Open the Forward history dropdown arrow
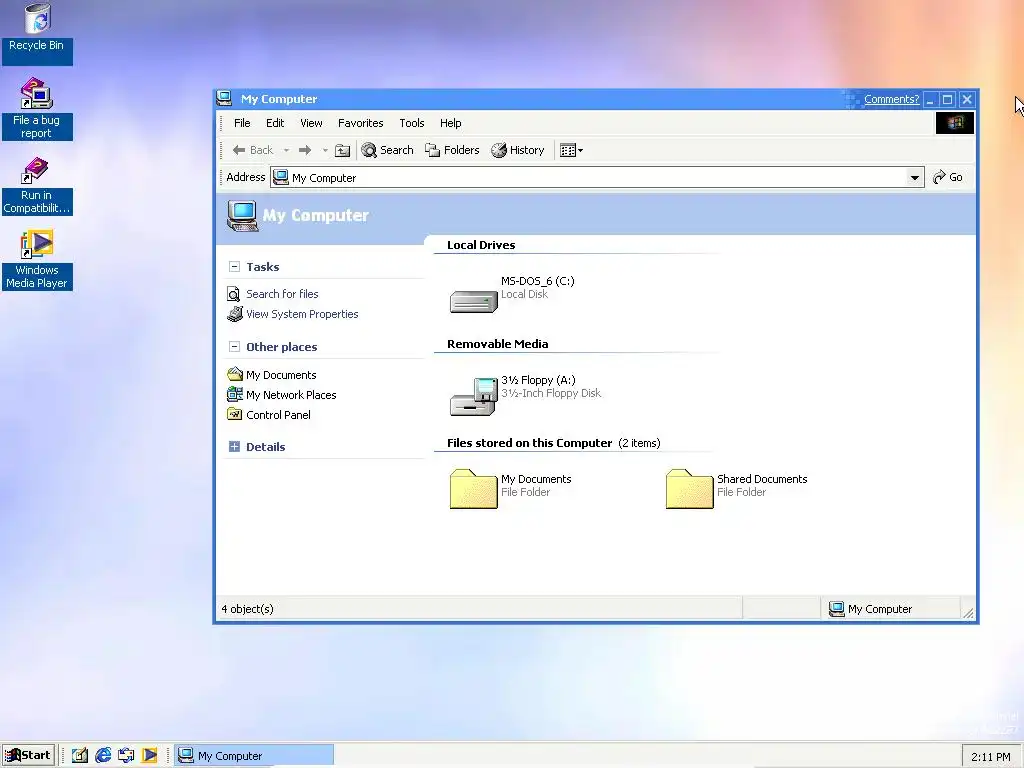The image size is (1024, 768). click(325, 150)
